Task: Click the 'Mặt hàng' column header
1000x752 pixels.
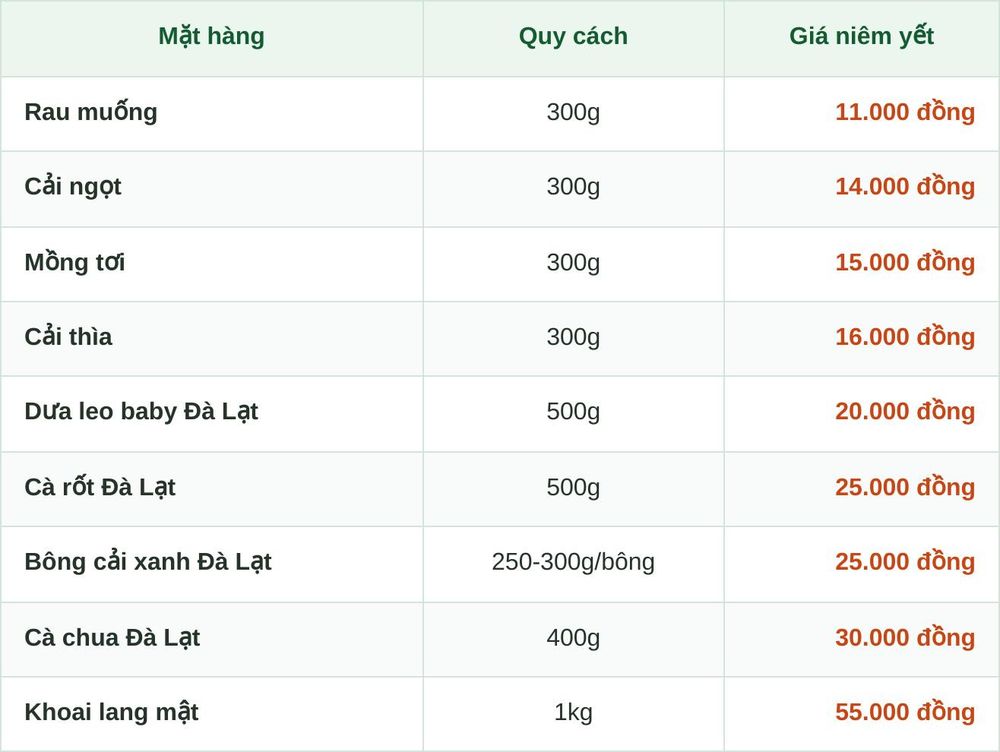Action: [x=211, y=37]
